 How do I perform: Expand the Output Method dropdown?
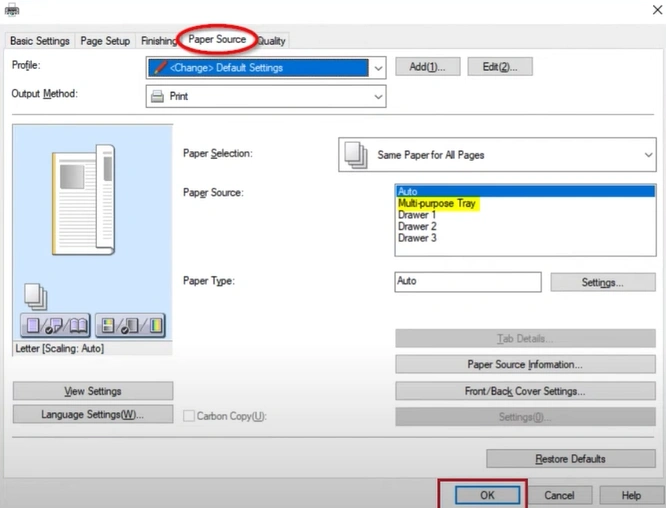pos(378,96)
